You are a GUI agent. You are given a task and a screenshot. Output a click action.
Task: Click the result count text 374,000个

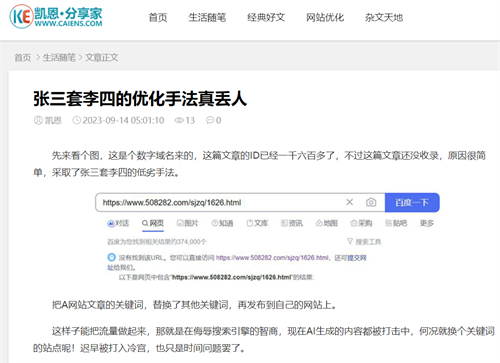[x=192, y=242]
